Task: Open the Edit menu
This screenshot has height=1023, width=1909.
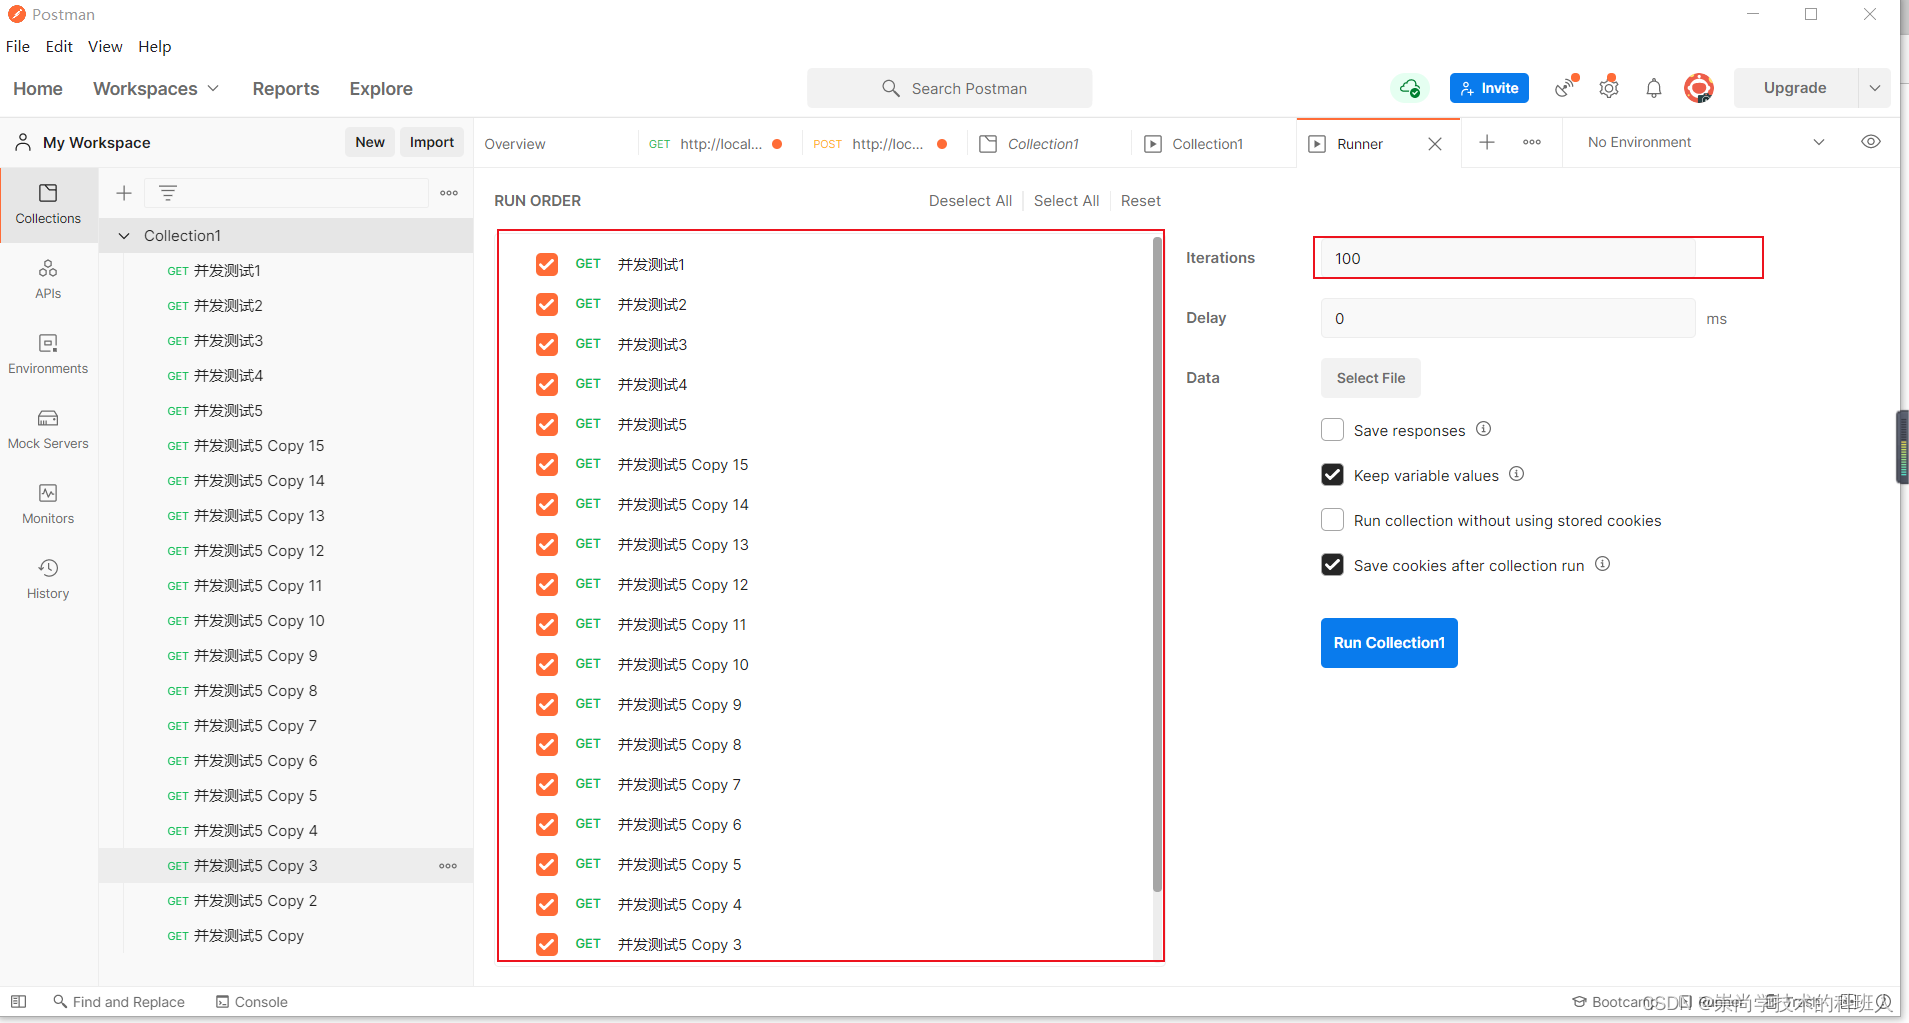Action: coord(59,46)
